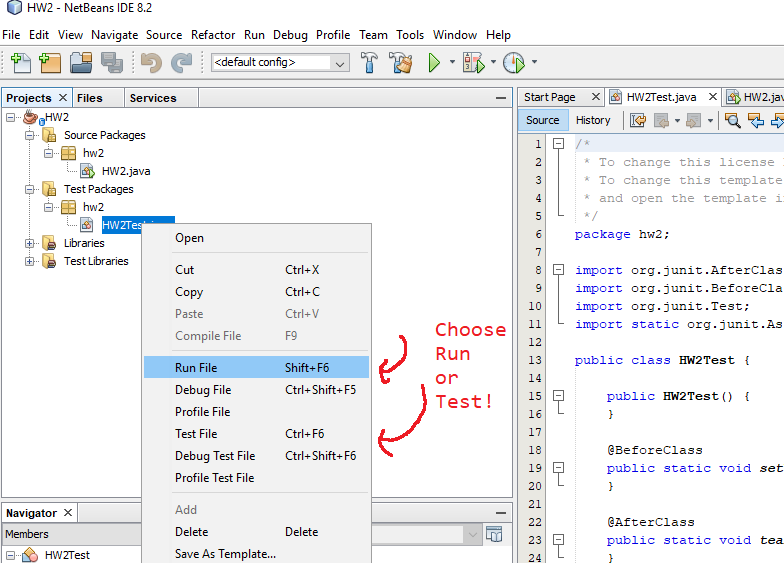The width and height of the screenshot is (784, 563).
Task: Click the editor Forward navigation icon
Action: 694,120
